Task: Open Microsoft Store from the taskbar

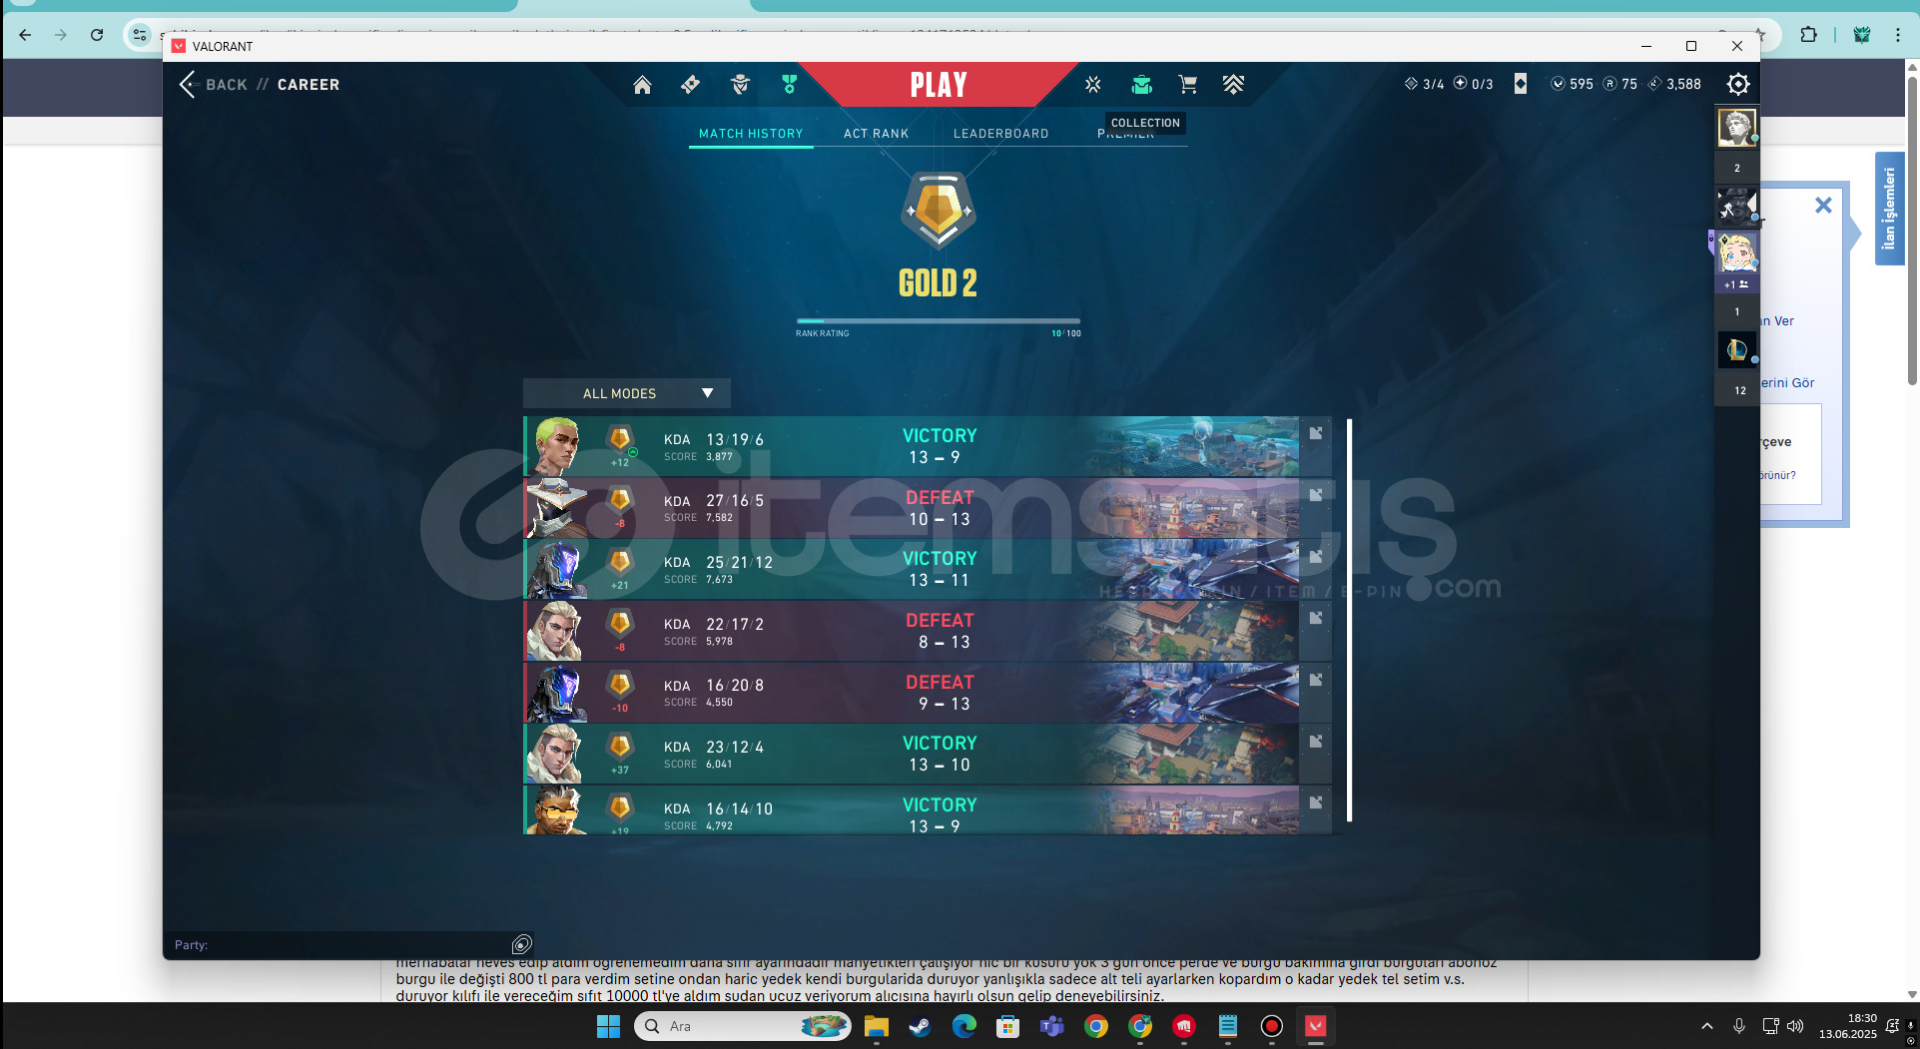Action: click(x=1008, y=1026)
